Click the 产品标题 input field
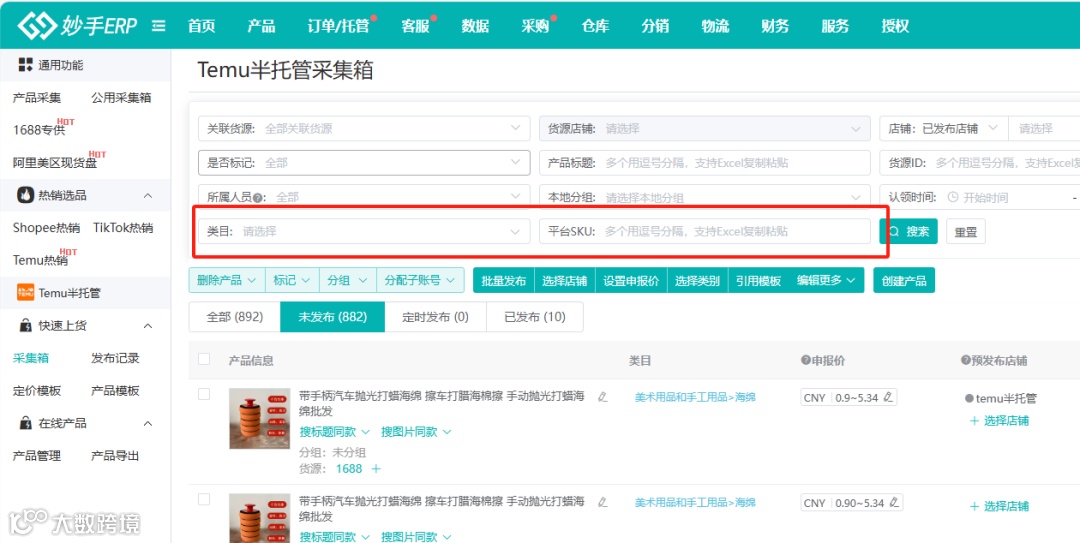 point(705,163)
